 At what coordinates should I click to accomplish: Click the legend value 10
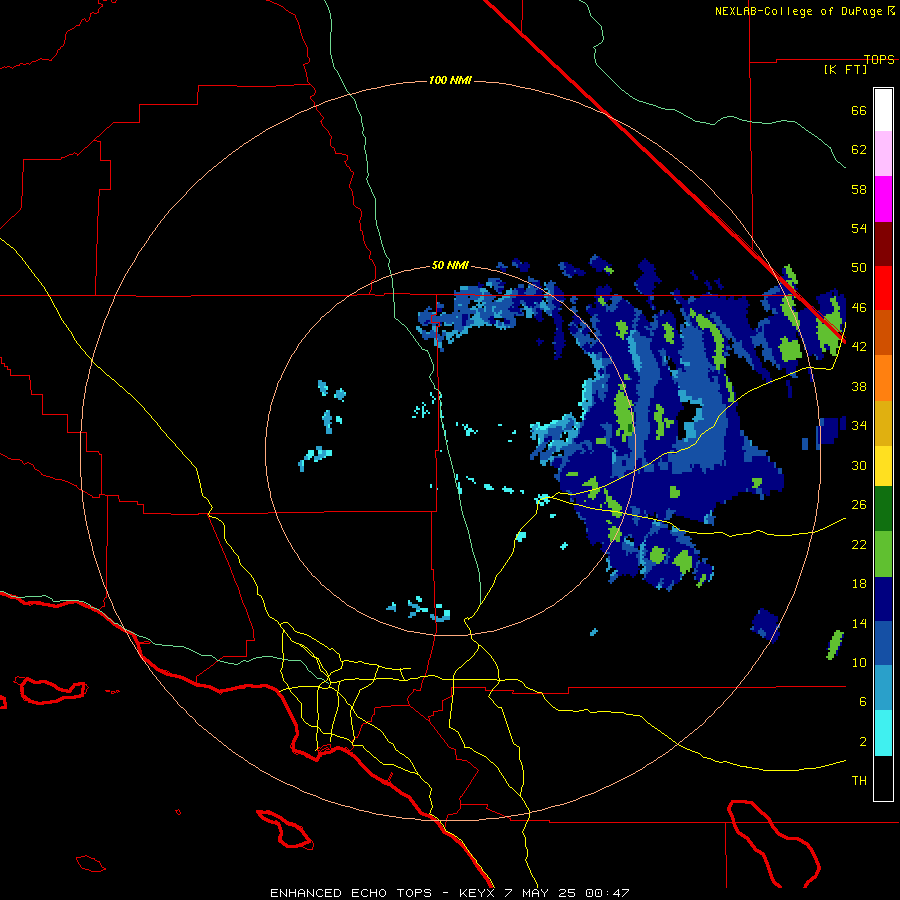coord(859,662)
